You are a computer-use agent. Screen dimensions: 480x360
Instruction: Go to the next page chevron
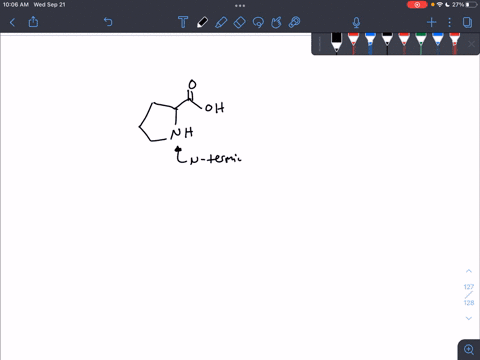pyautogui.click(x=469, y=318)
